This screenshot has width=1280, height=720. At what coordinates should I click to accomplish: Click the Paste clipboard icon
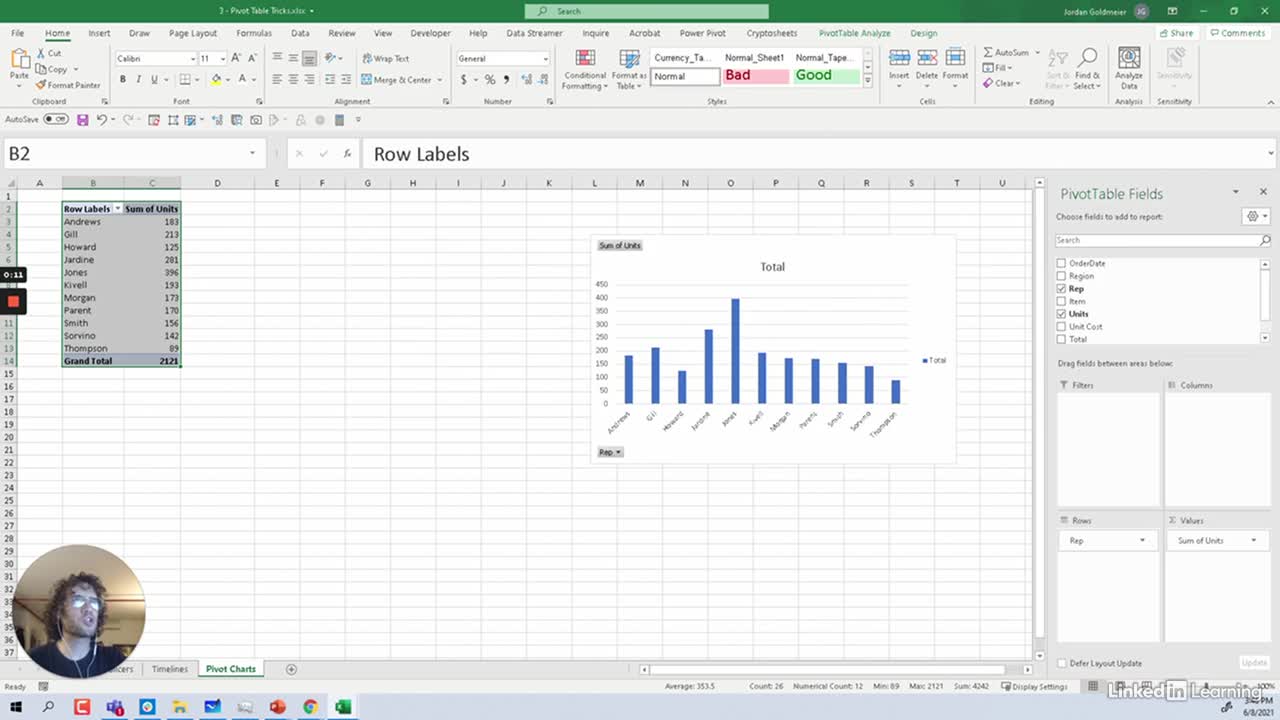tap(19, 57)
